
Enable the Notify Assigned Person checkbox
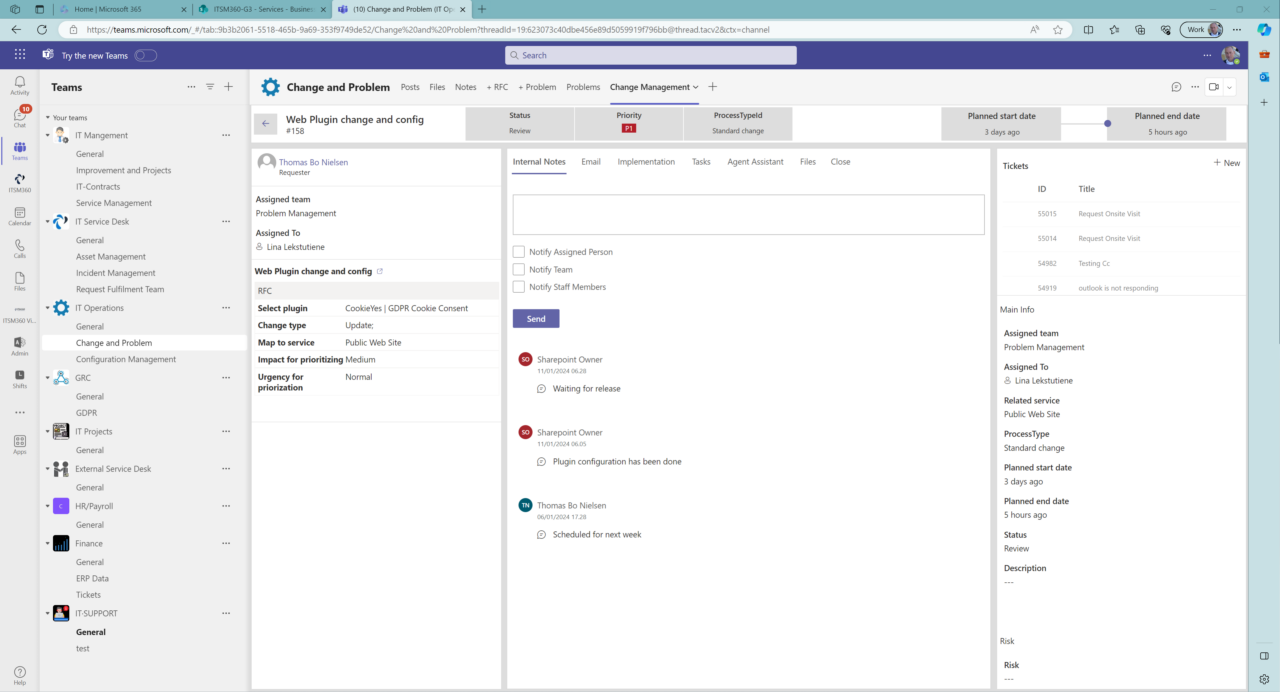518,251
